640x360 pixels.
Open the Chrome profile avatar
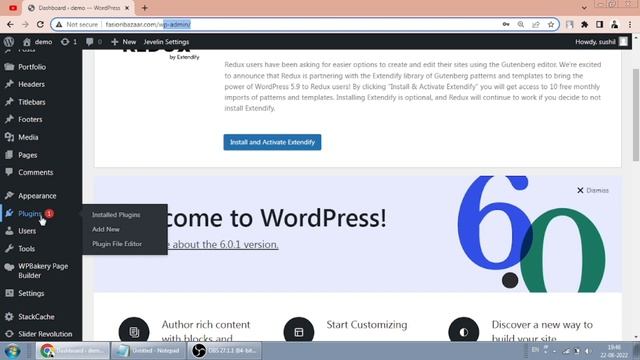point(615,24)
